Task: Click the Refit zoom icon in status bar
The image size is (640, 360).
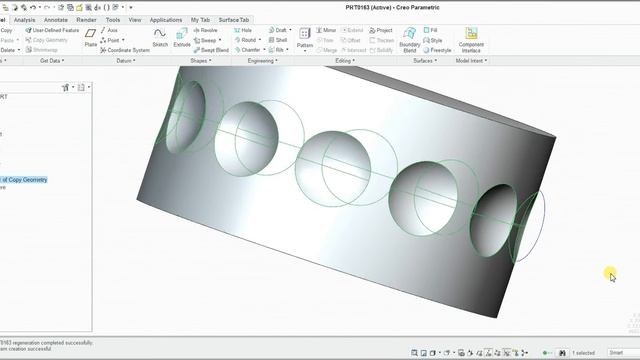Action: click(414, 353)
